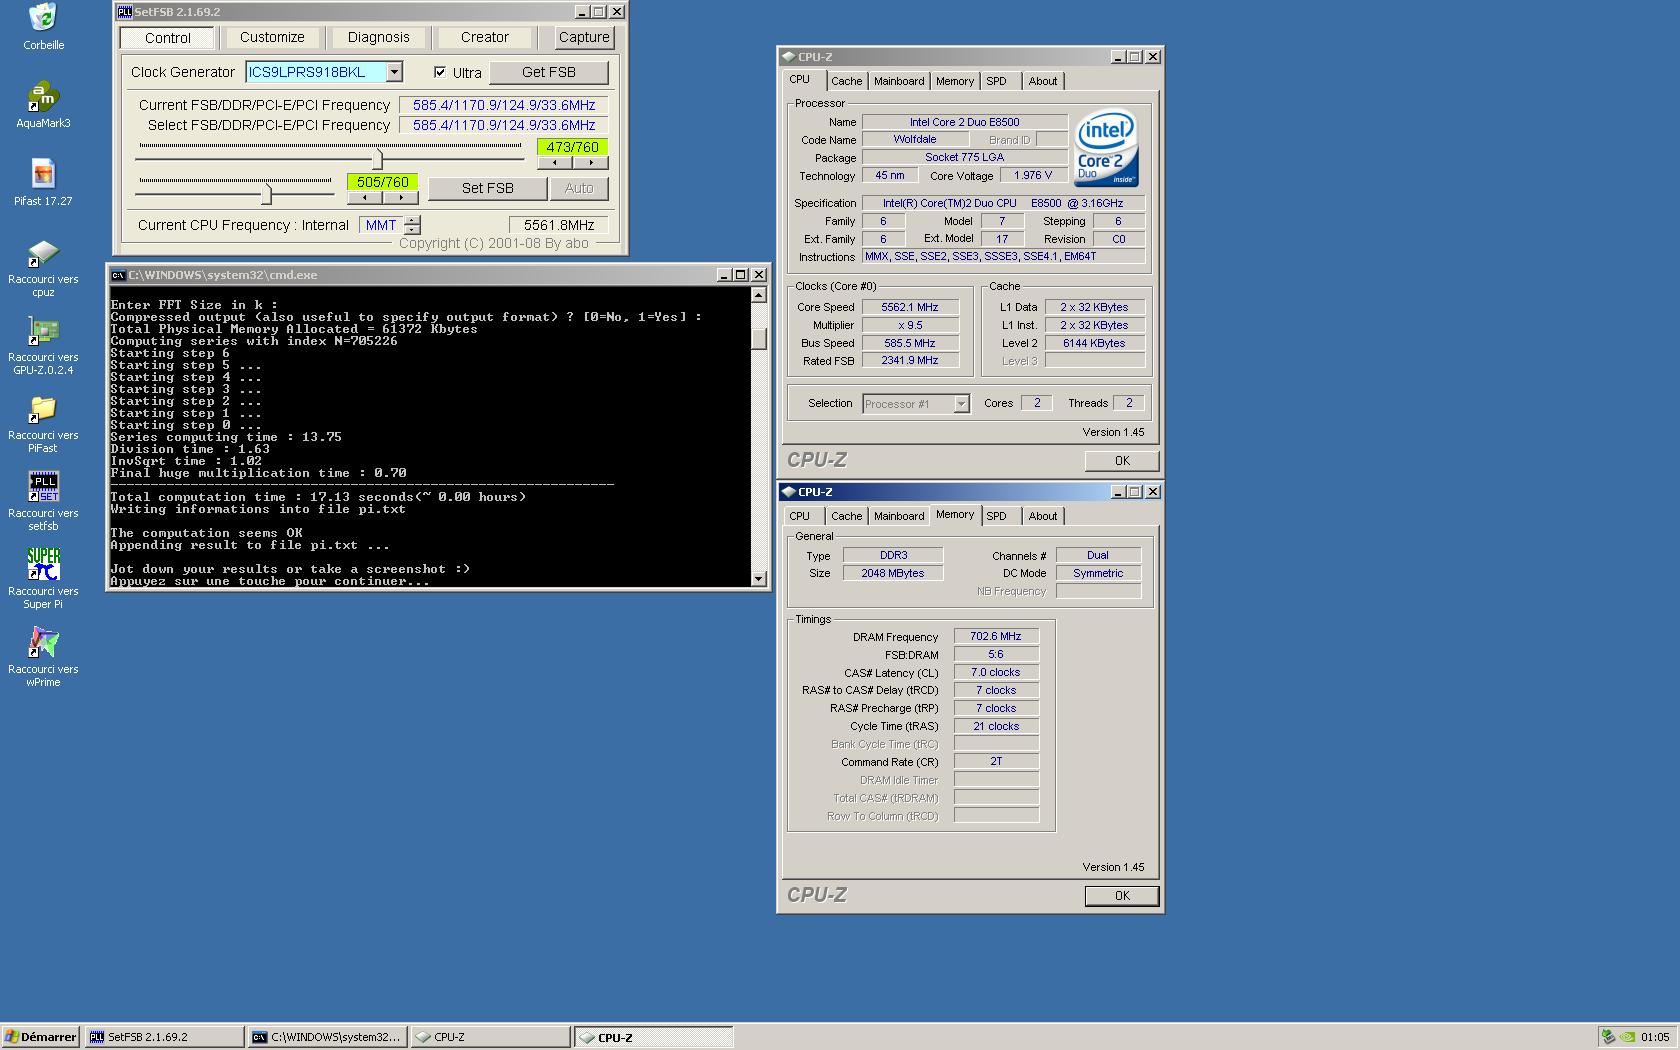Click the Get FSB button
Screen dimensions: 1680x1050
coord(548,72)
